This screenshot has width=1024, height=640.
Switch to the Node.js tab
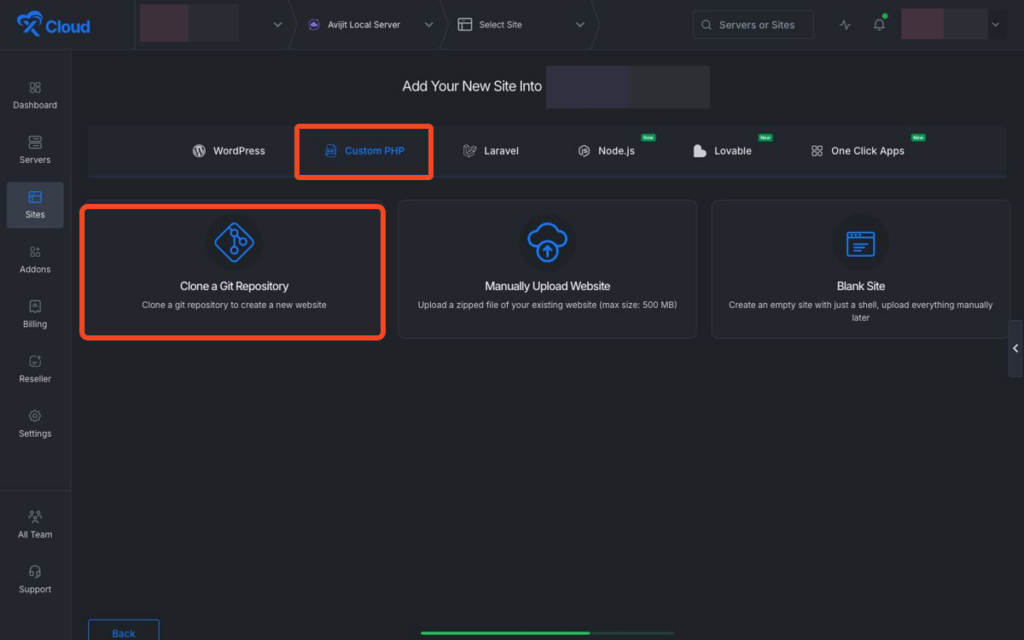606,151
